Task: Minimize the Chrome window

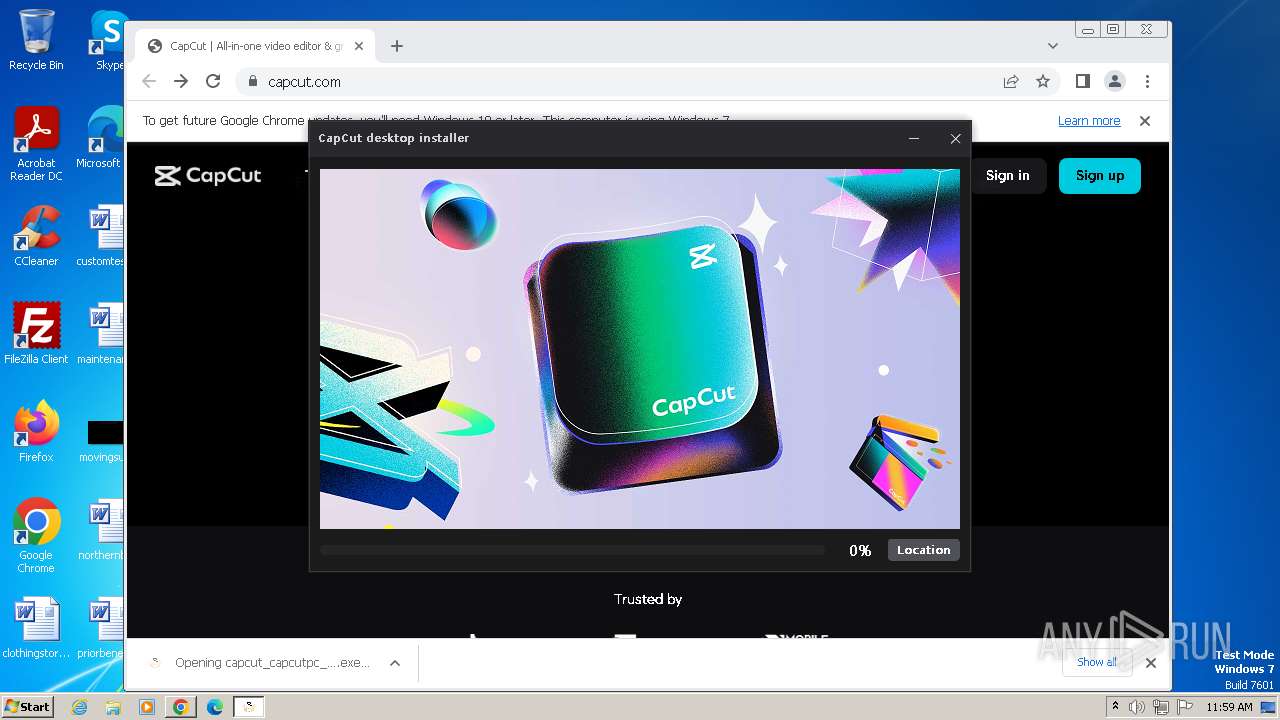Action: coord(1087,30)
